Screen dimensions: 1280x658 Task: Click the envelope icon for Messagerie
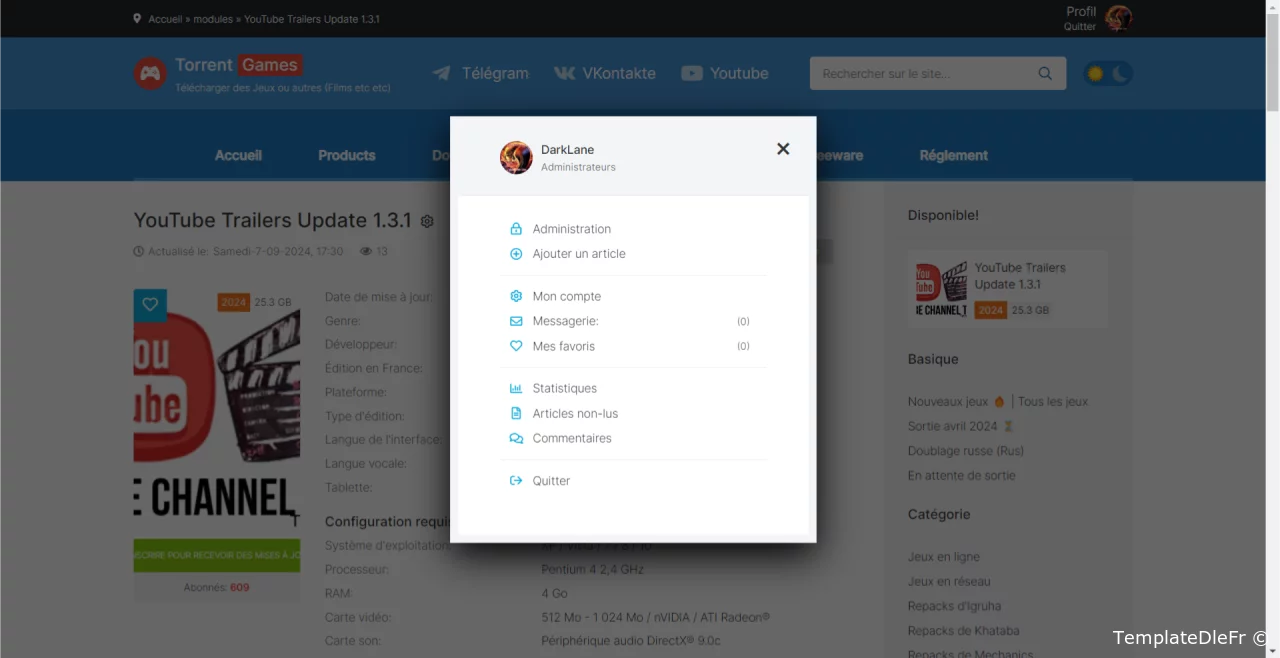(x=516, y=321)
